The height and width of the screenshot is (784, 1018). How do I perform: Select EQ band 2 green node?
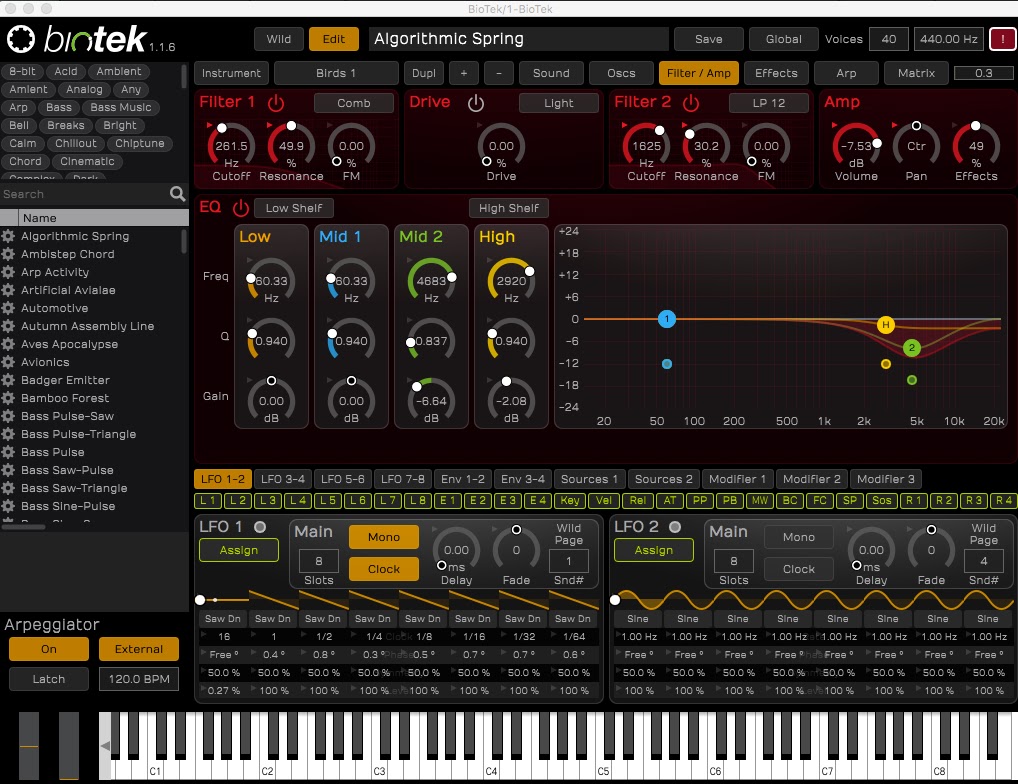click(x=912, y=348)
